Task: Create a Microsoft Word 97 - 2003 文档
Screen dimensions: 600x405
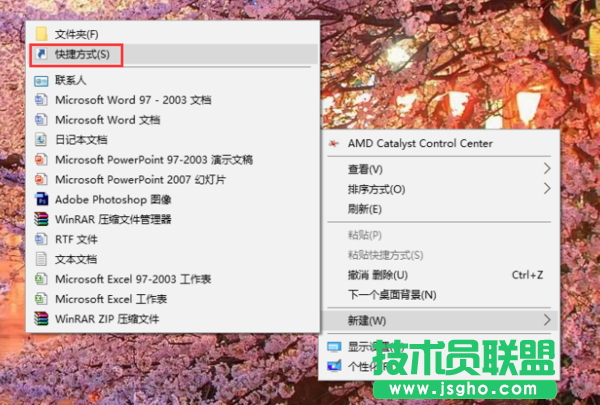Action: pyautogui.click(x=173, y=100)
